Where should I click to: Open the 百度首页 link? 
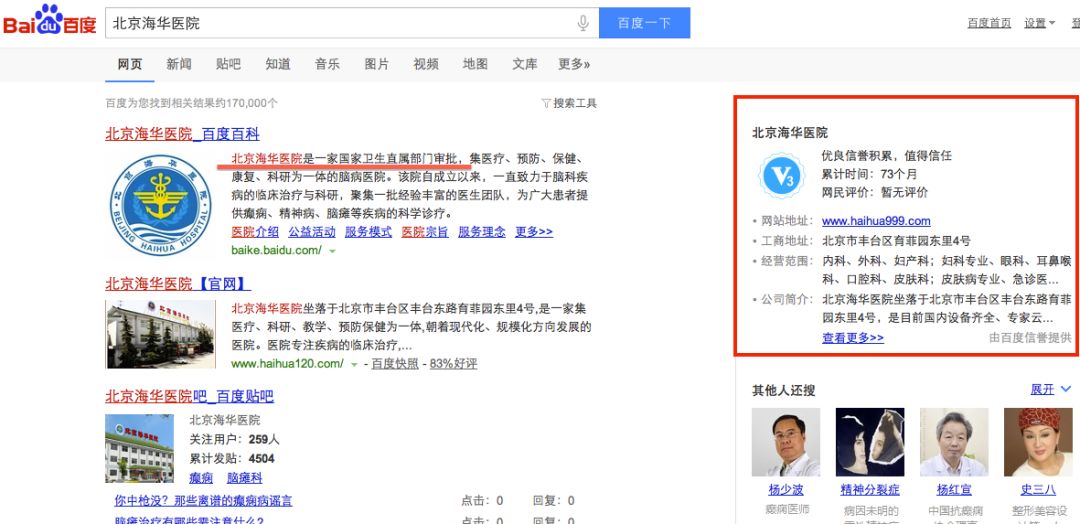(x=989, y=23)
